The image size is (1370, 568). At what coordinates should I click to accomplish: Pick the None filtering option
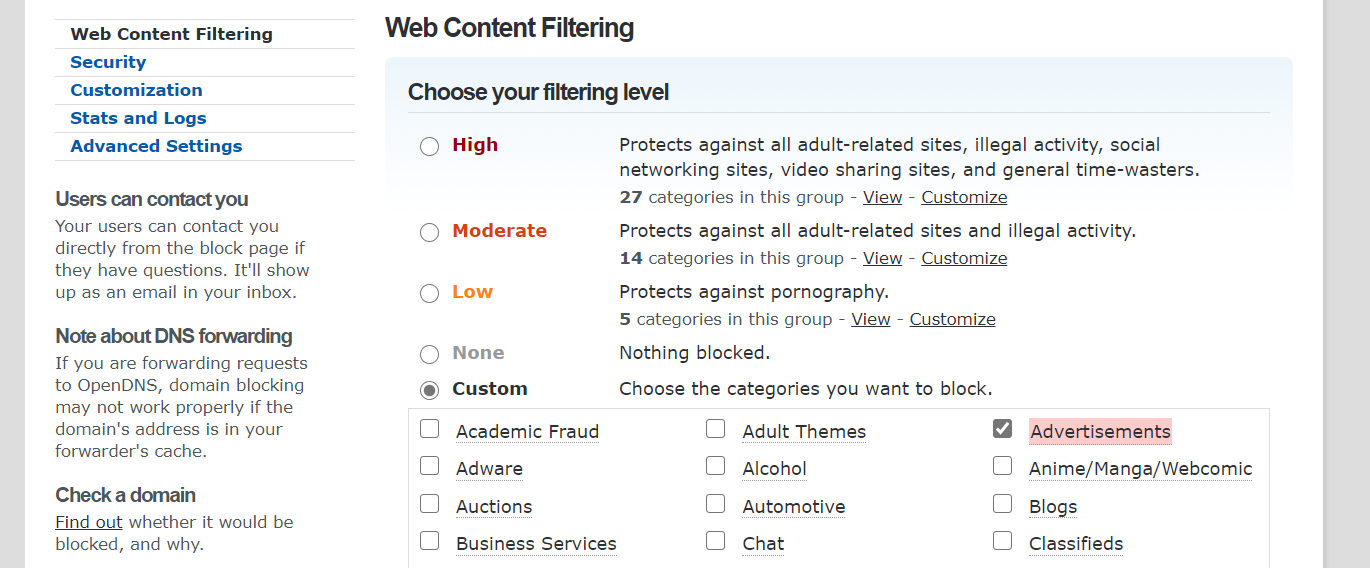[x=429, y=354]
